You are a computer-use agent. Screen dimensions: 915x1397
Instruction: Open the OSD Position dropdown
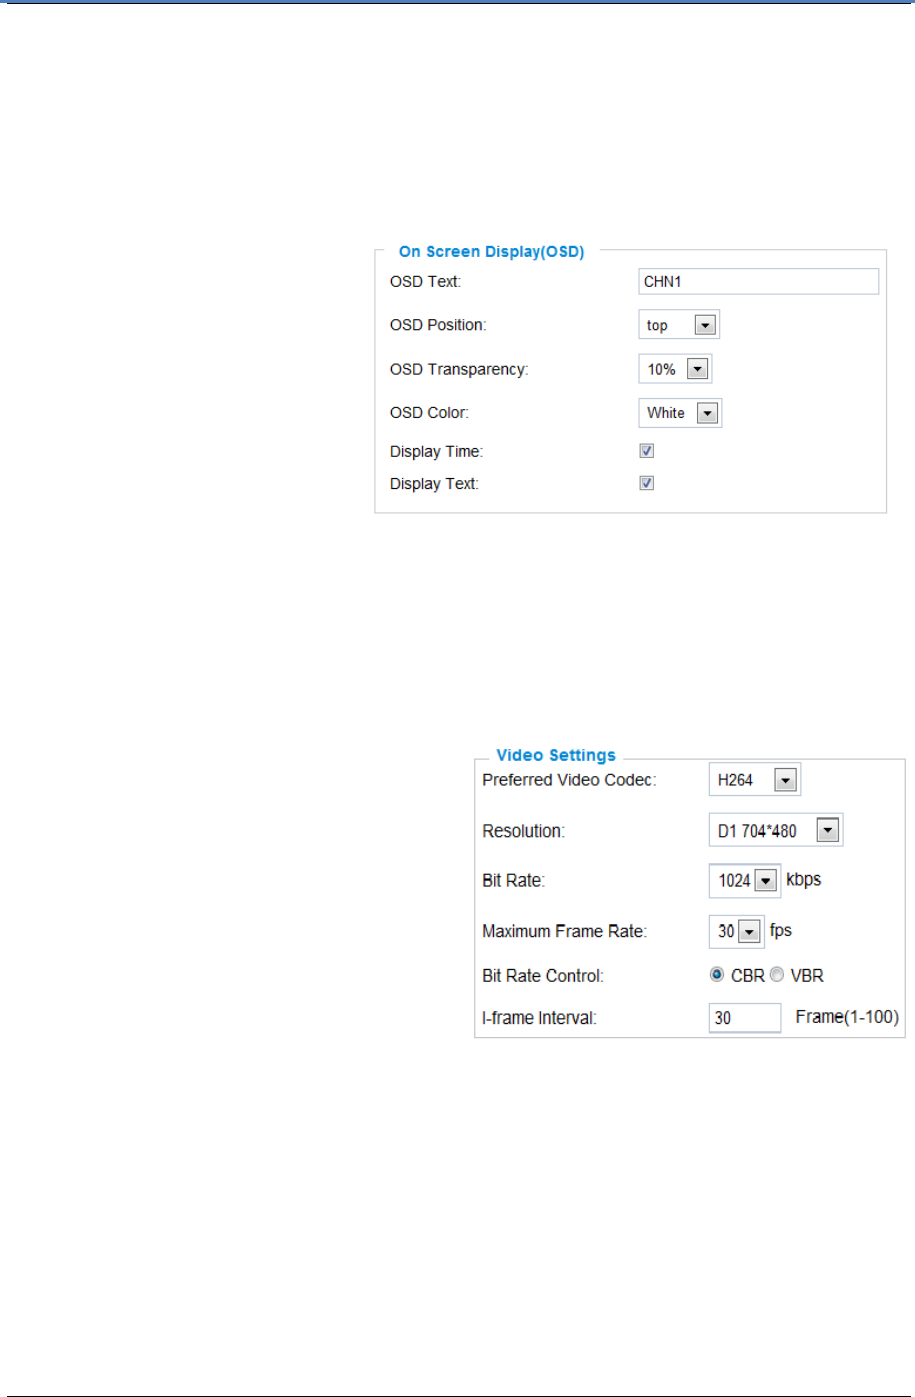tap(679, 325)
